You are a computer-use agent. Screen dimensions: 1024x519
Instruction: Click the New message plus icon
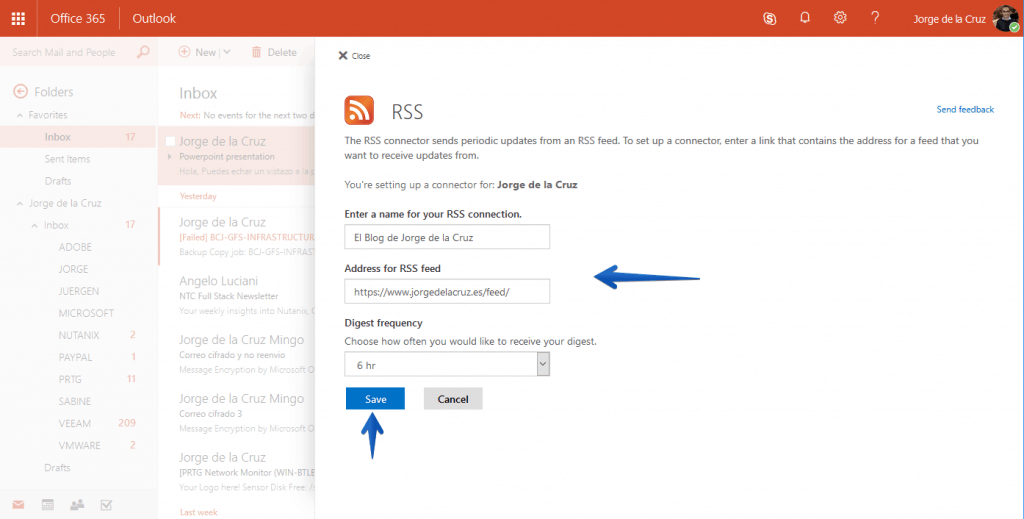[184, 52]
